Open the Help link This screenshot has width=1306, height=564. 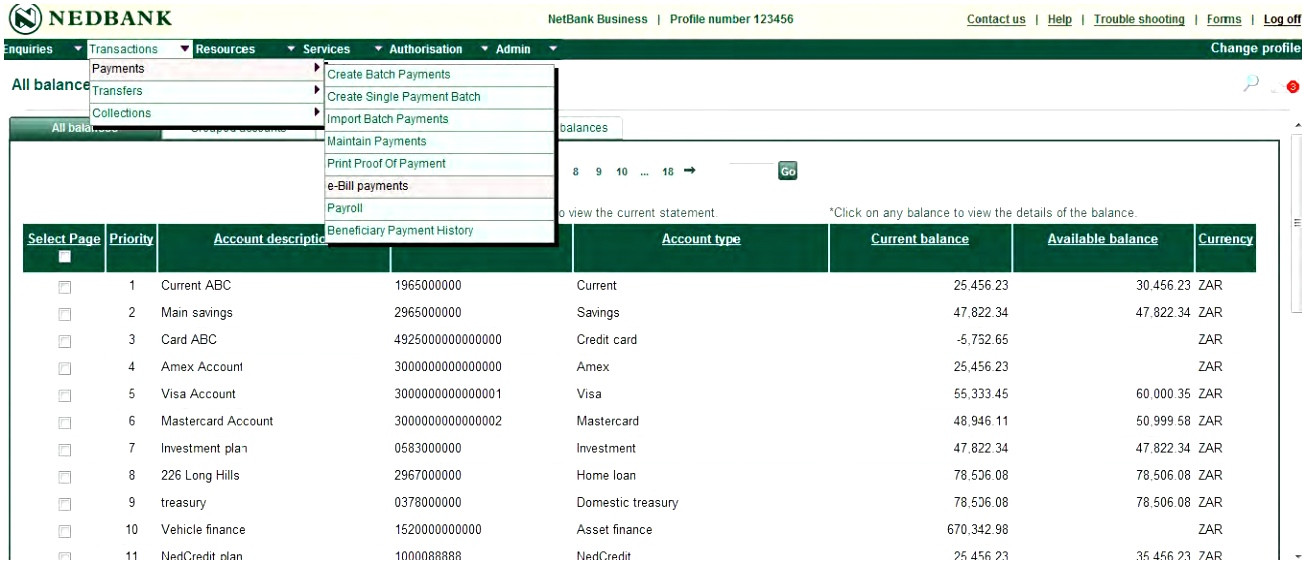pos(1059,20)
